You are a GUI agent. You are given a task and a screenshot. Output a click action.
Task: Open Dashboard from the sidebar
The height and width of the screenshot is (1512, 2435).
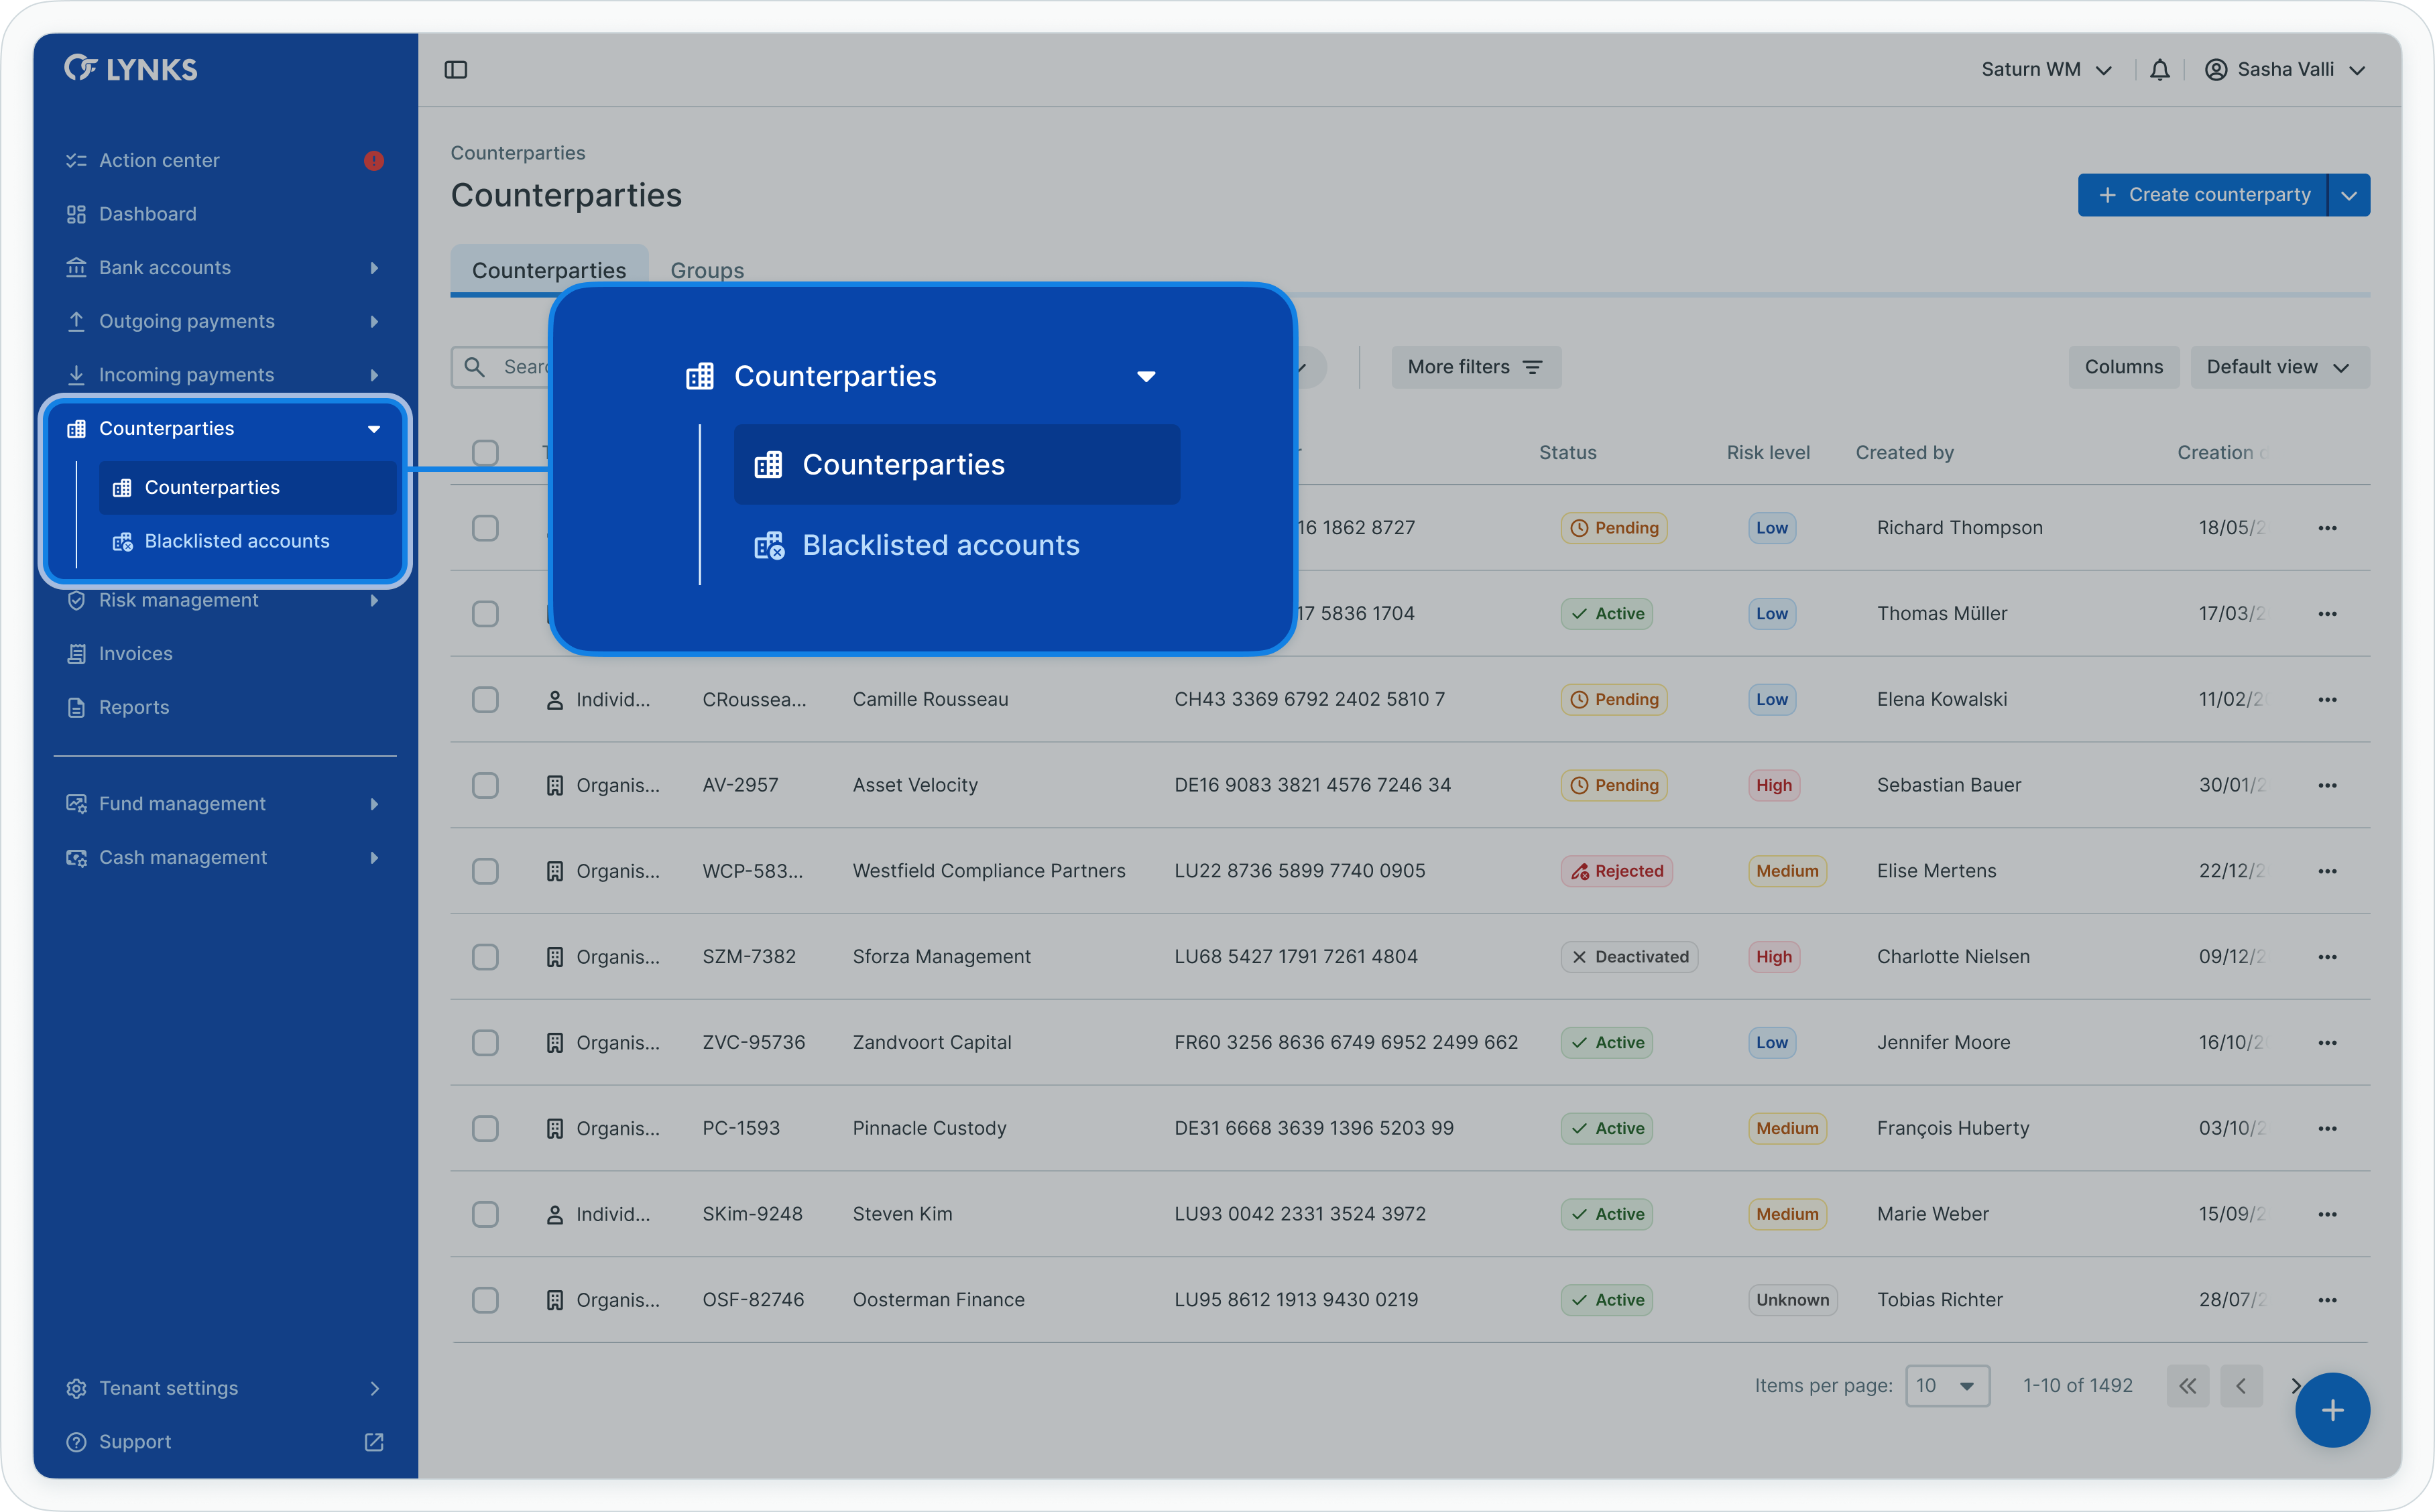click(x=148, y=214)
